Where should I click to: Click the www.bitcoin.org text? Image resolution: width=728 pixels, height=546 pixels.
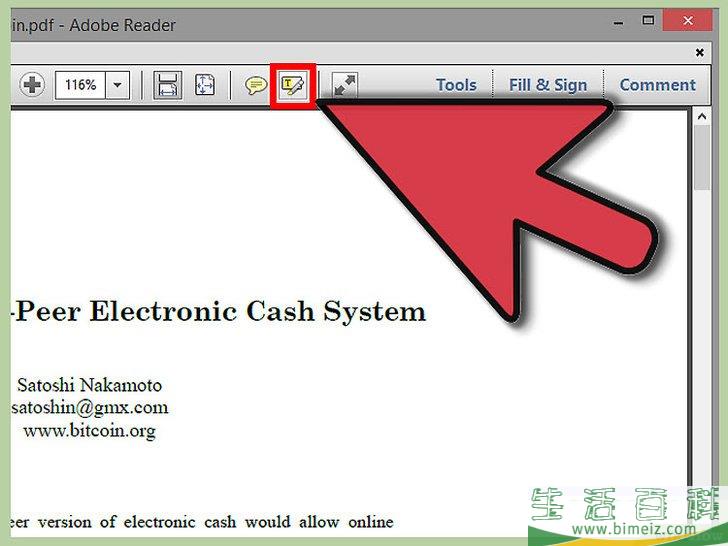pos(90,431)
